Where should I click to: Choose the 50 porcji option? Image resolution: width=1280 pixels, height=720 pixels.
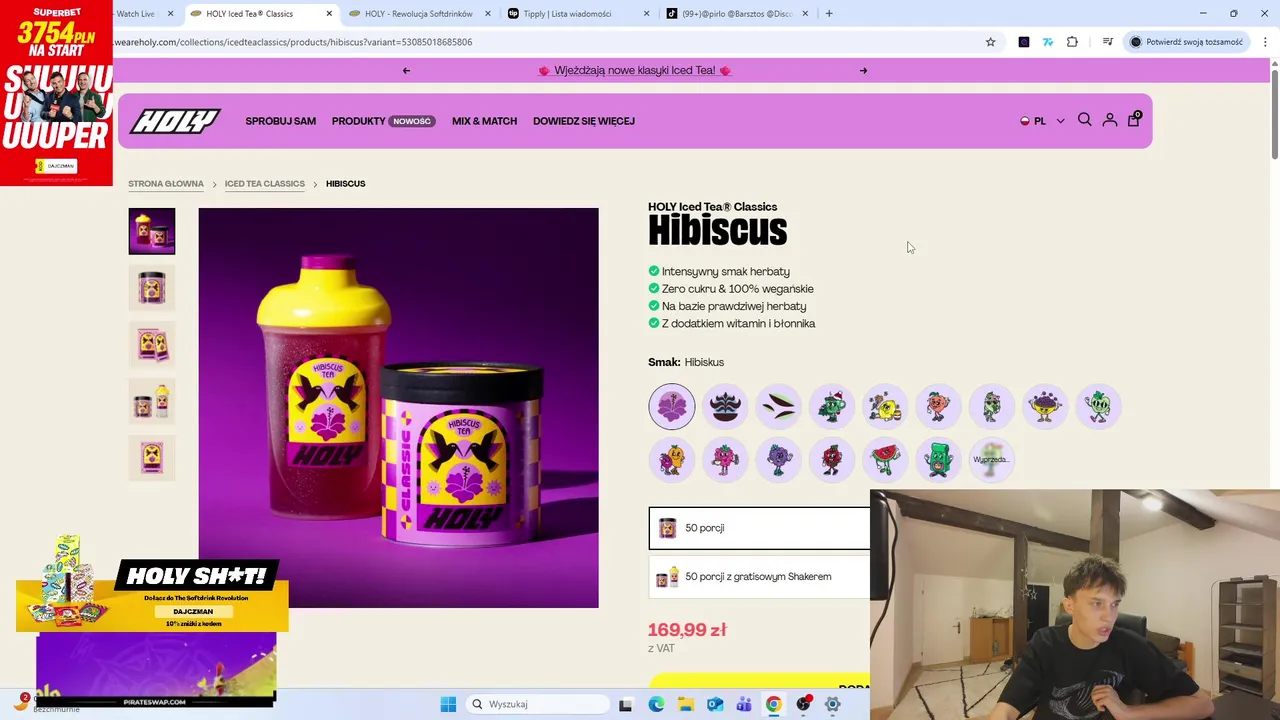[759, 528]
